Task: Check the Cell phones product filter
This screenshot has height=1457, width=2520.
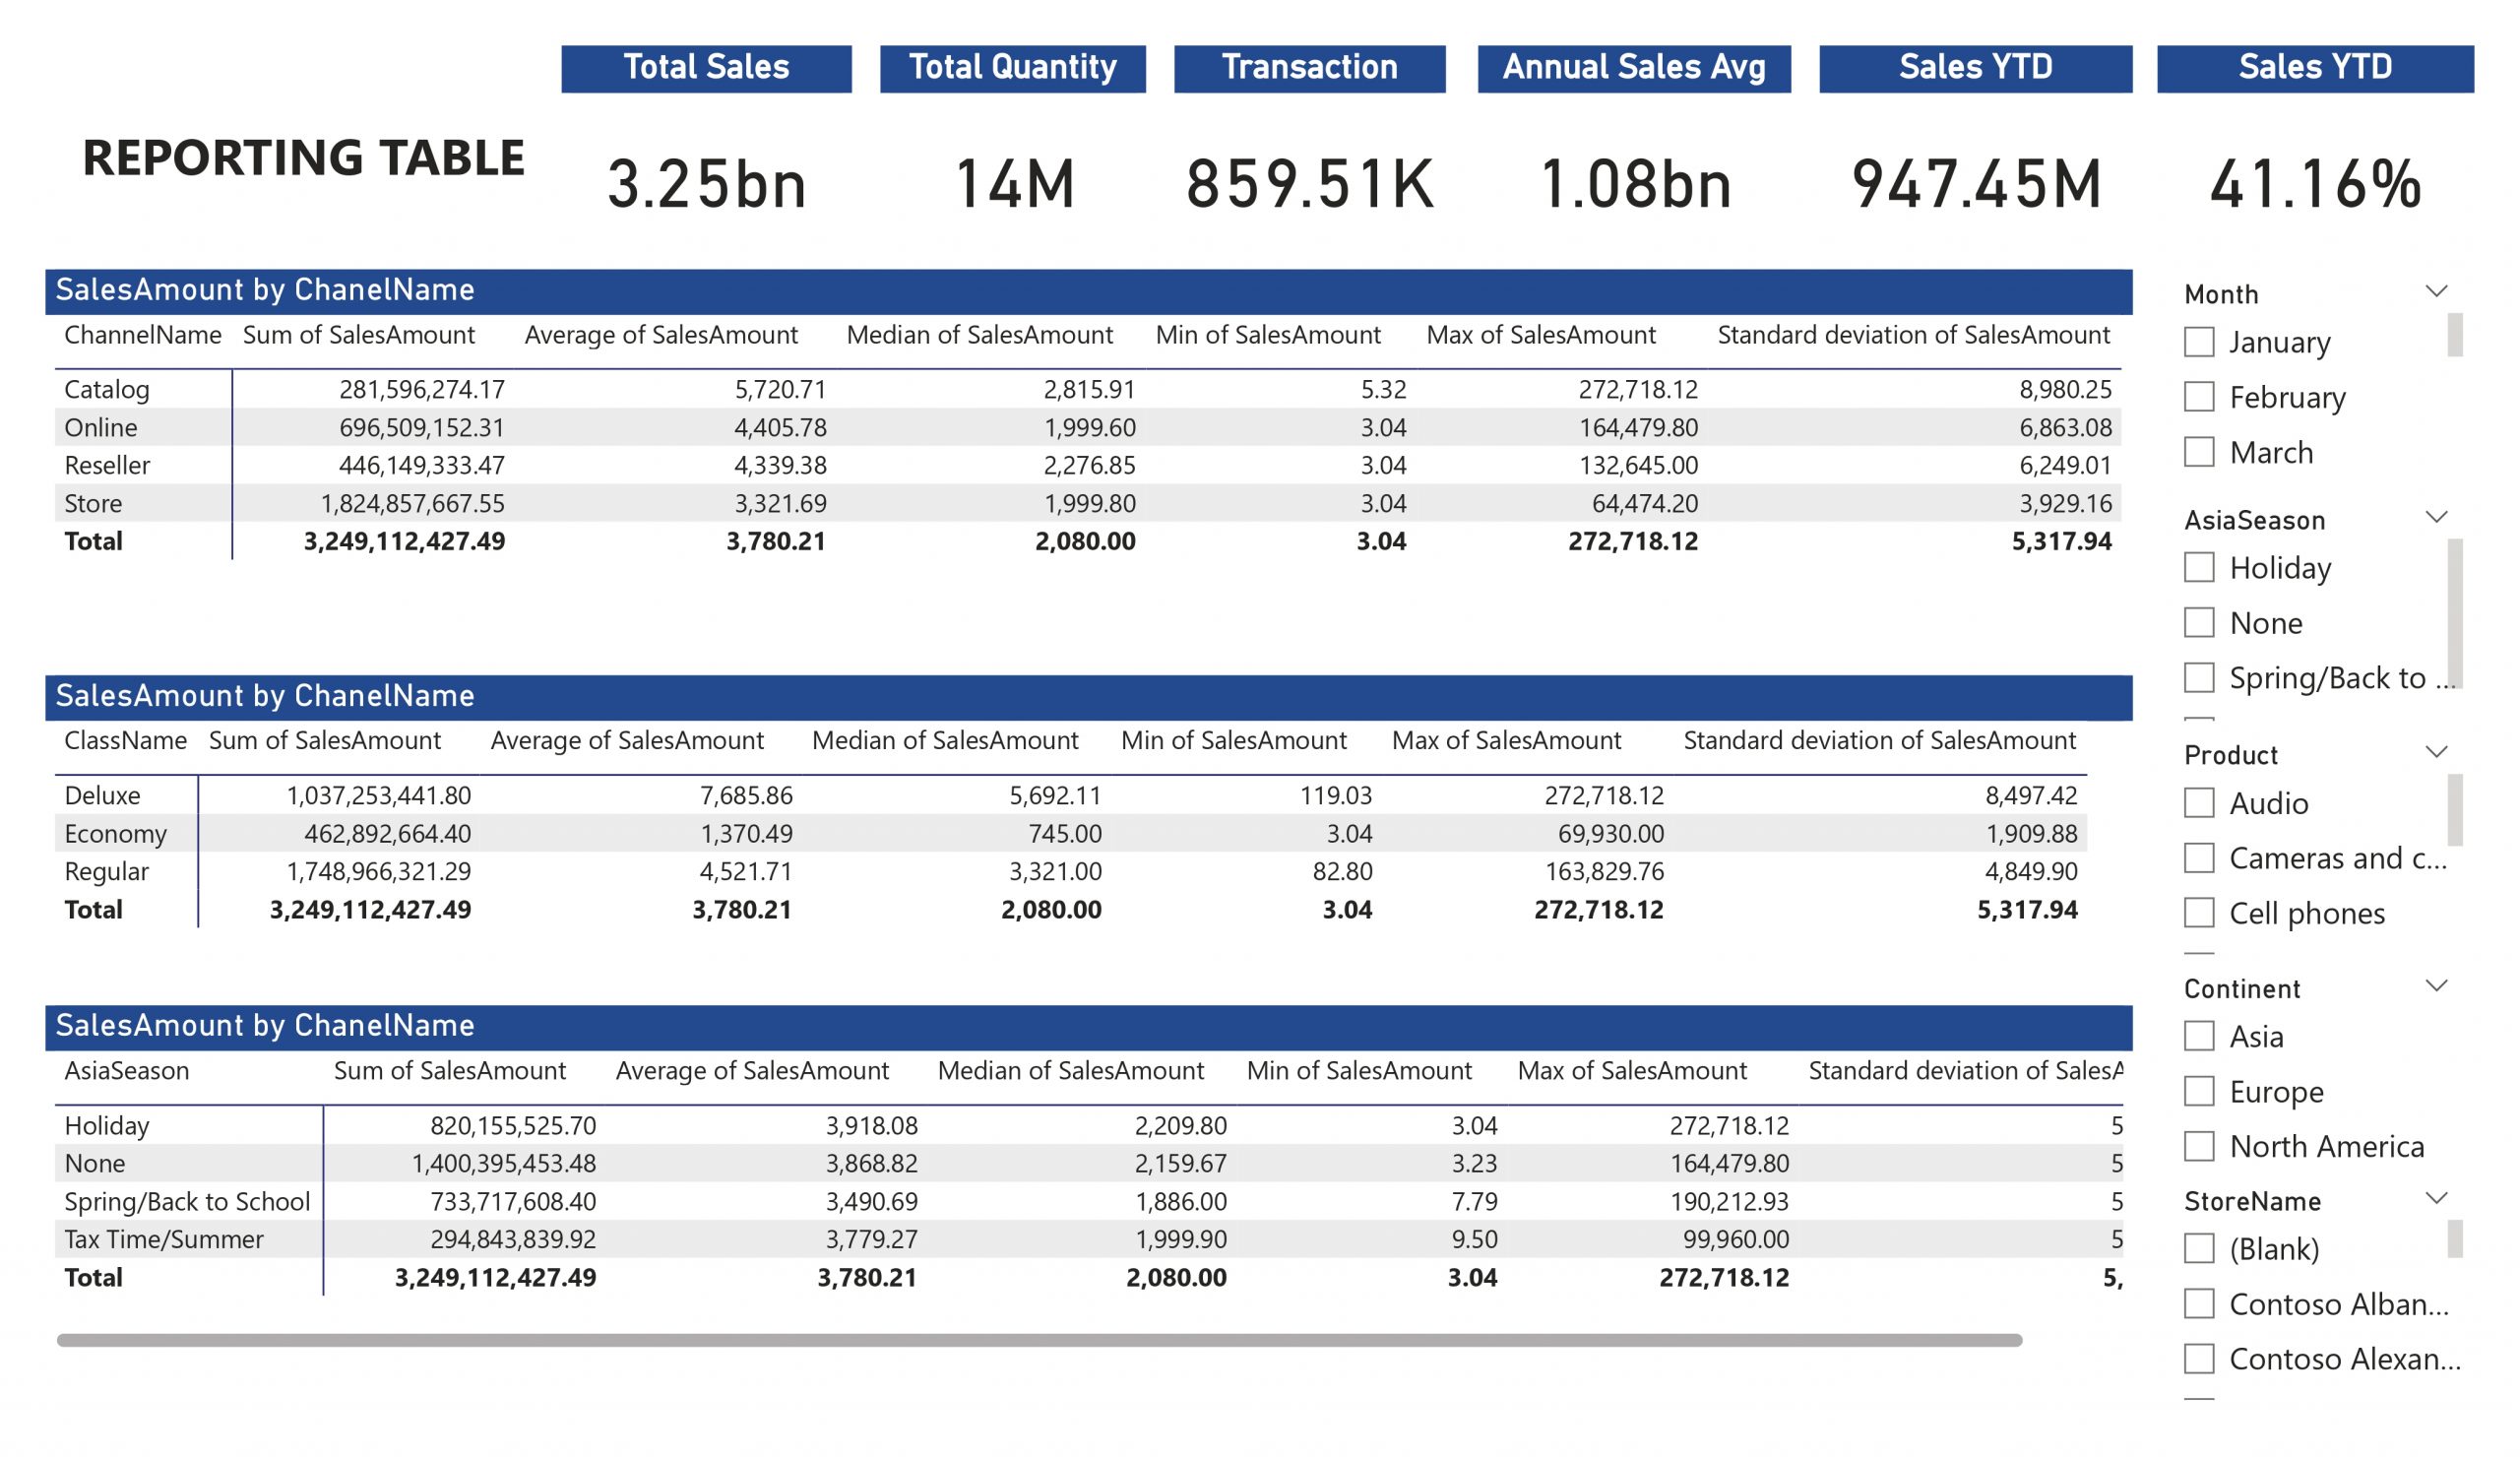Action: tap(2198, 912)
